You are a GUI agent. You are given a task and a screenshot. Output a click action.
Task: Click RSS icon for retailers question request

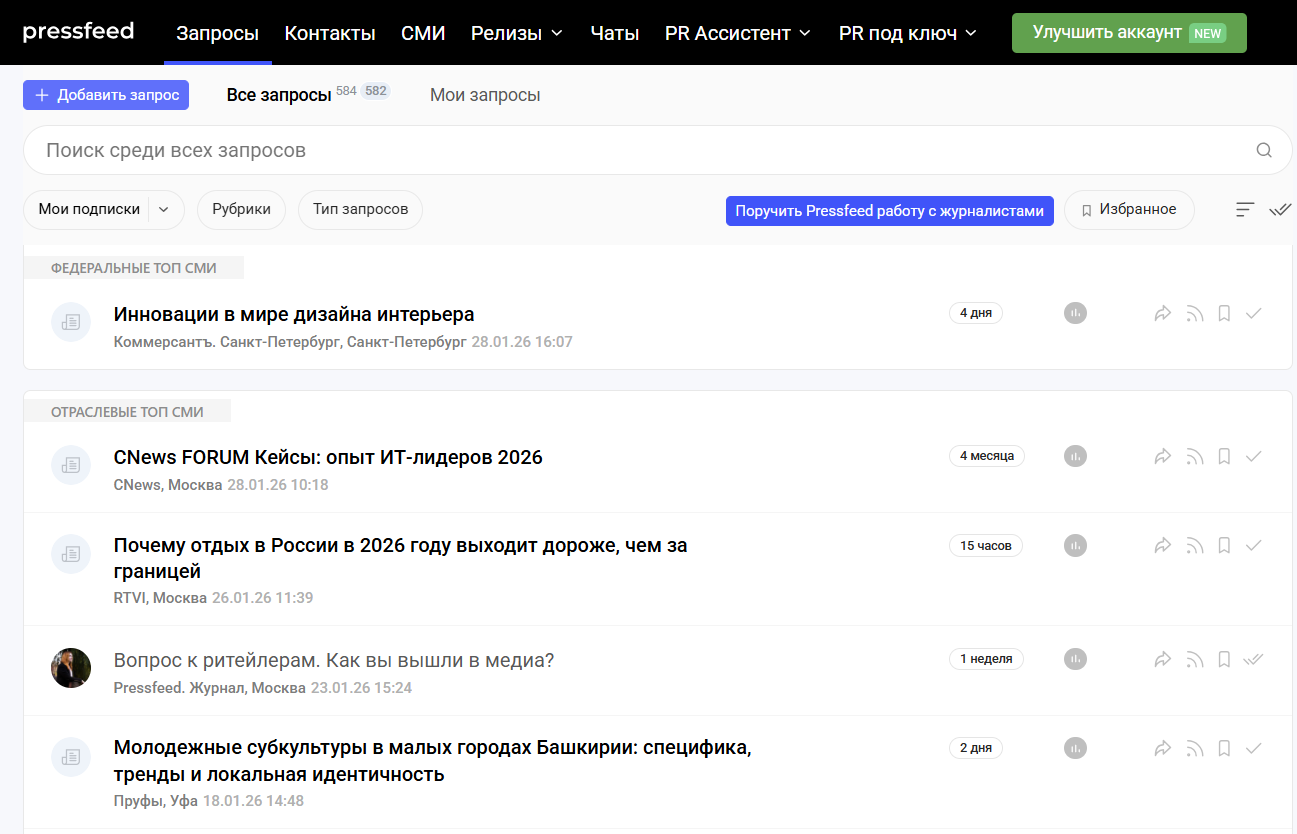point(1194,660)
